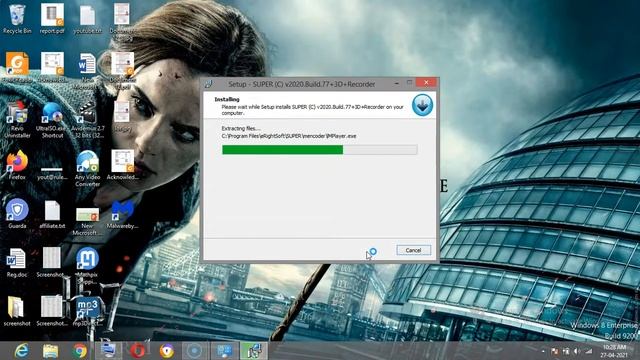Click the setup window title bar icon
The width and height of the screenshot is (640, 360).
point(209,84)
